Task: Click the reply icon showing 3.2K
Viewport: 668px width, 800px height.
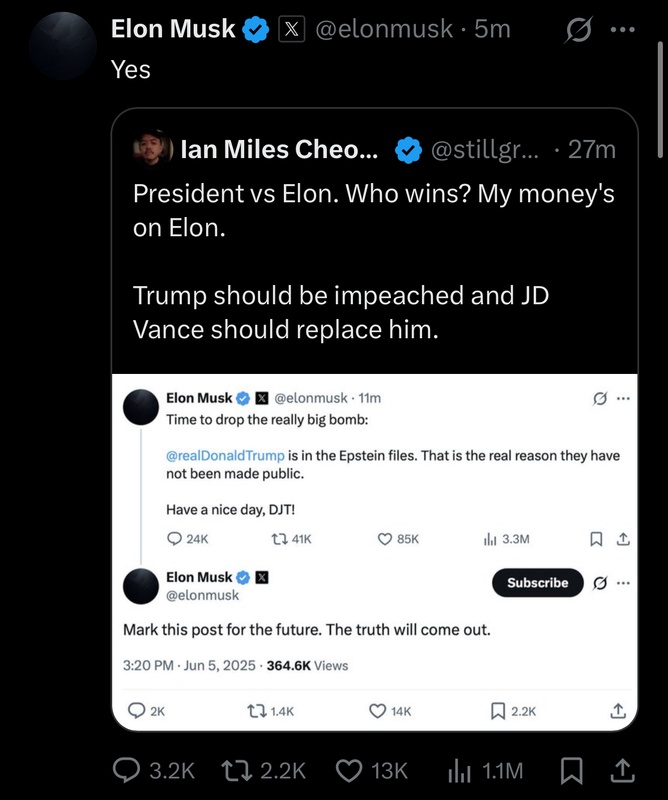Action: [x=126, y=770]
